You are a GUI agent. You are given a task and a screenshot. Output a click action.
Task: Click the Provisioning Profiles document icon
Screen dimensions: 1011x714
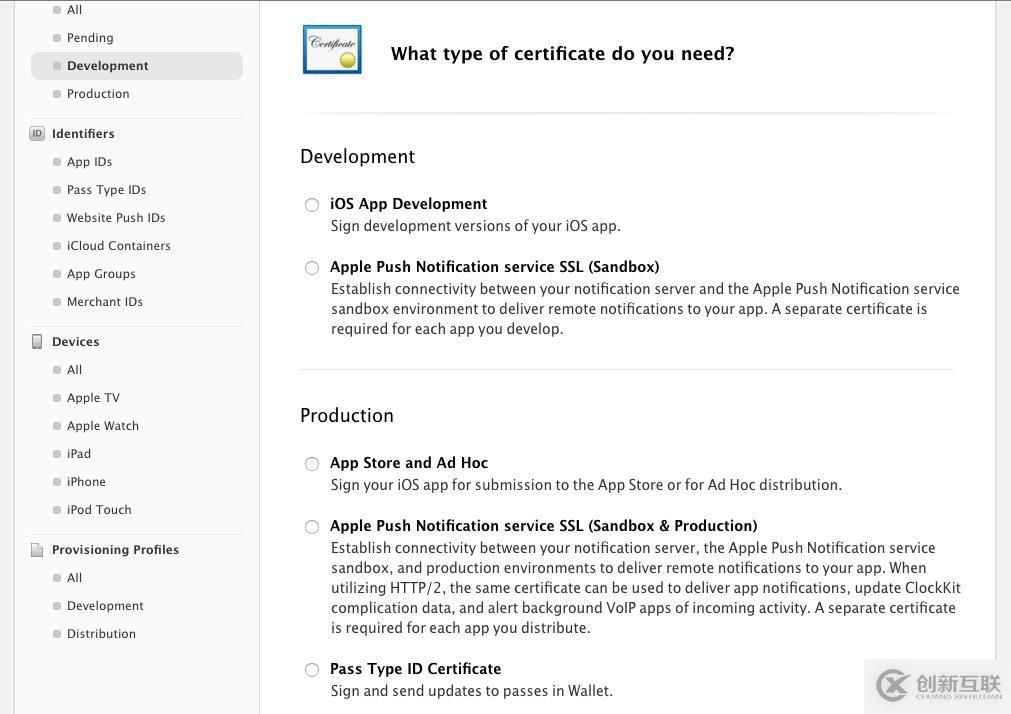coord(37,549)
